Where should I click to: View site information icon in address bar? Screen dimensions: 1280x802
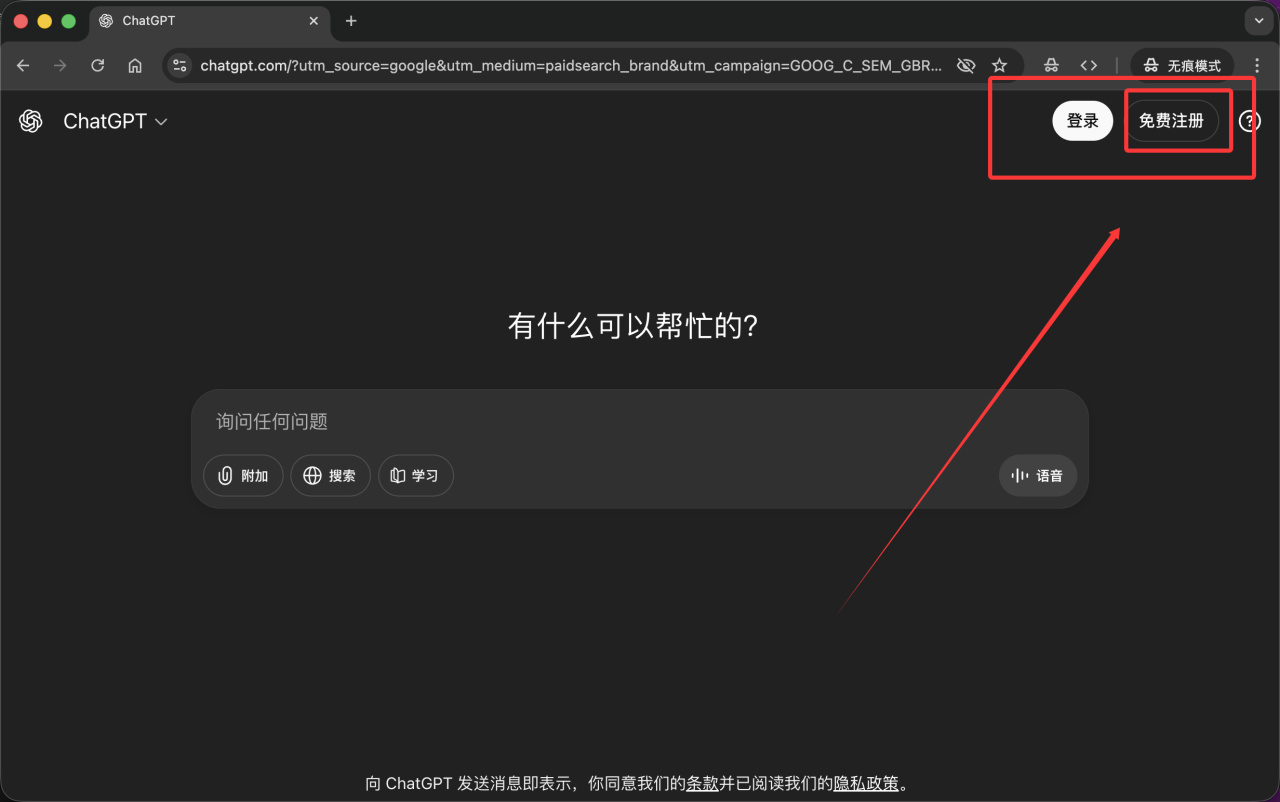click(180, 65)
